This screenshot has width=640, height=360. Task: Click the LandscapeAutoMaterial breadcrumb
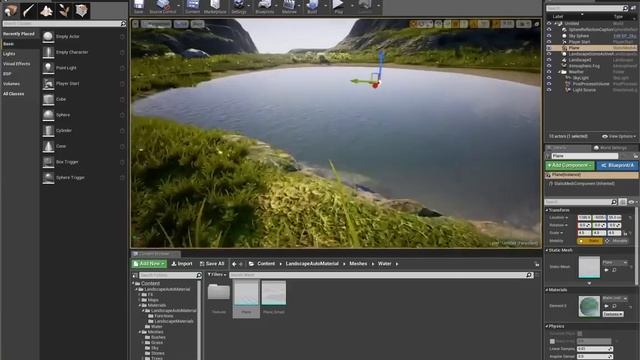[x=312, y=264]
